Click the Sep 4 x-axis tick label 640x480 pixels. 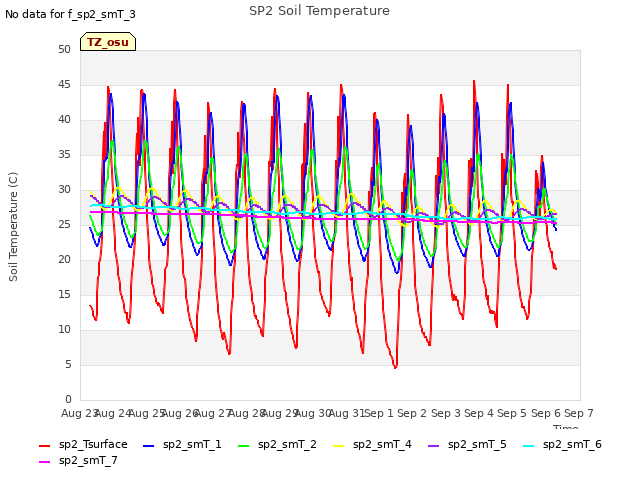tap(479, 413)
